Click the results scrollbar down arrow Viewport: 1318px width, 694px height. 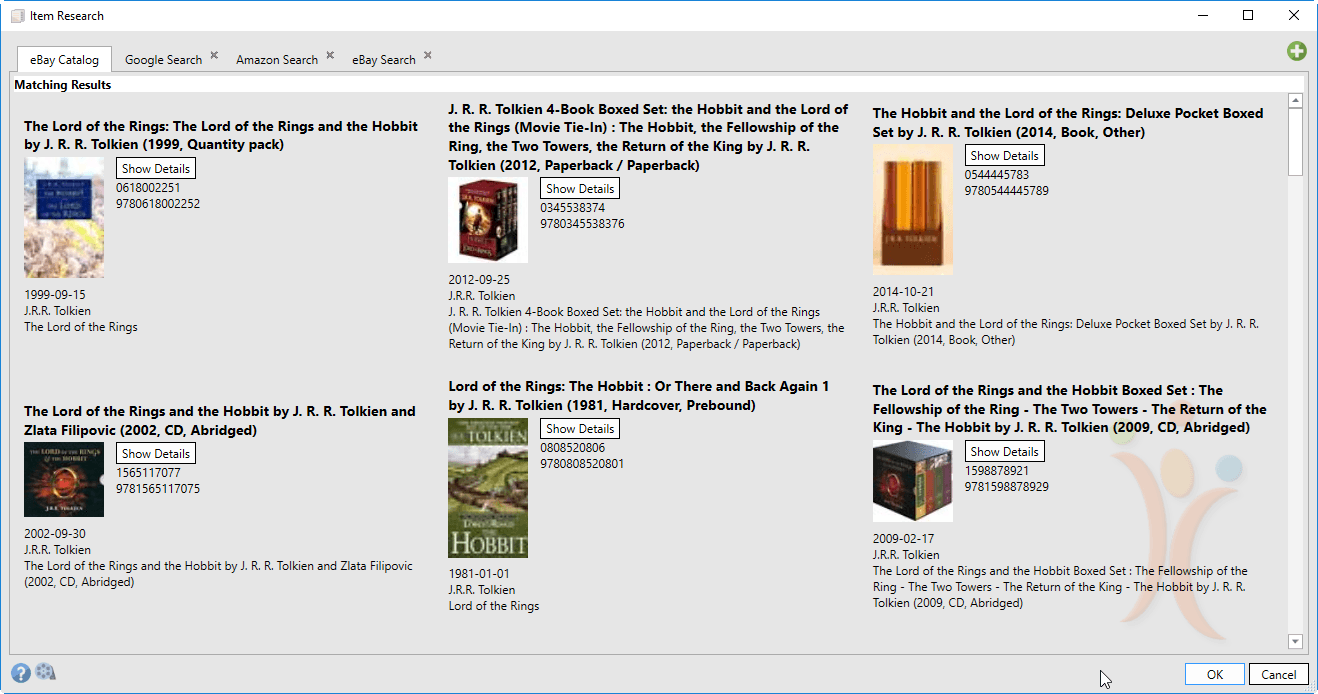point(1295,641)
